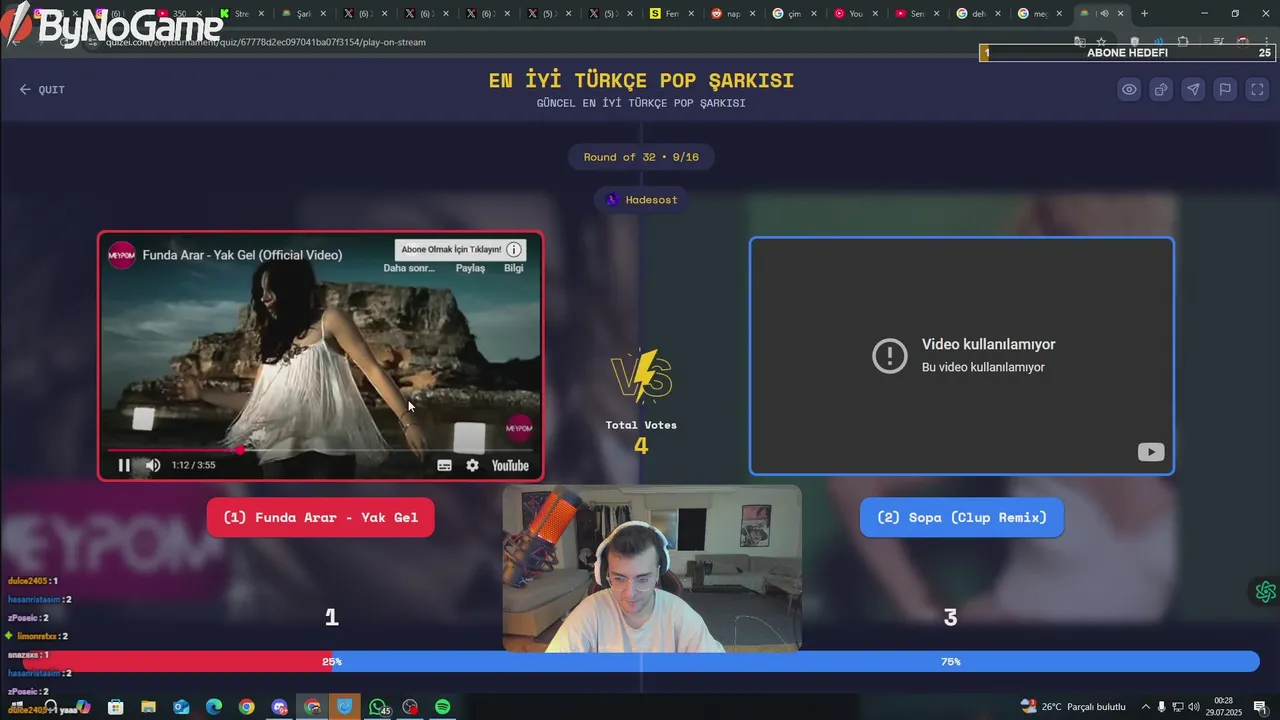Open Spotify from taskbar
Image resolution: width=1280 pixels, height=720 pixels.
[x=443, y=707]
